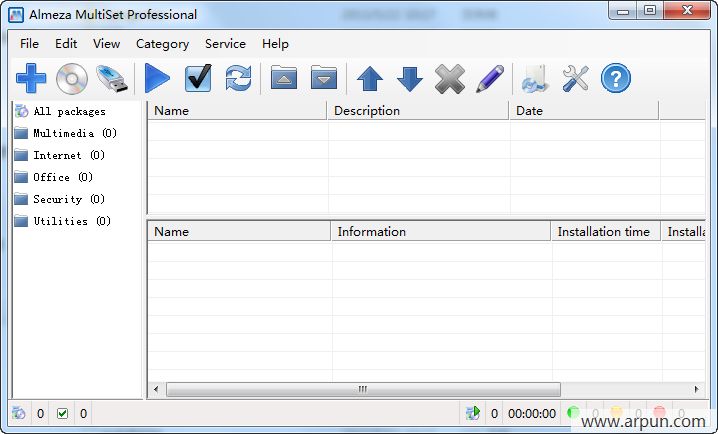The image size is (718, 434).
Task: Click the pencil edit icon
Action: tap(490, 79)
